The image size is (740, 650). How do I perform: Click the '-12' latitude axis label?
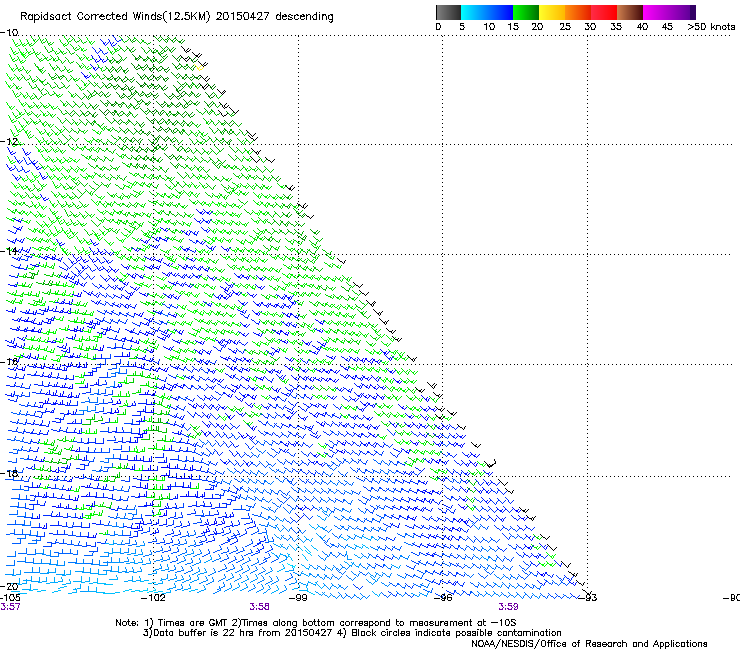click(x=9, y=141)
